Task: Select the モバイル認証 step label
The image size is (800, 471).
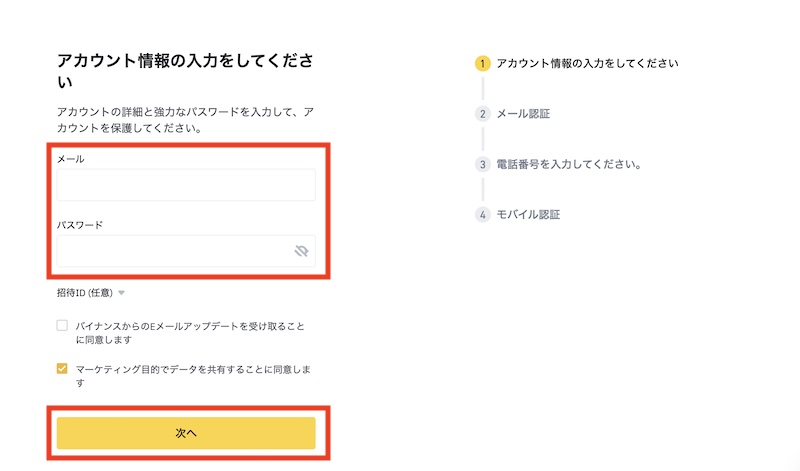Action: (x=528, y=214)
